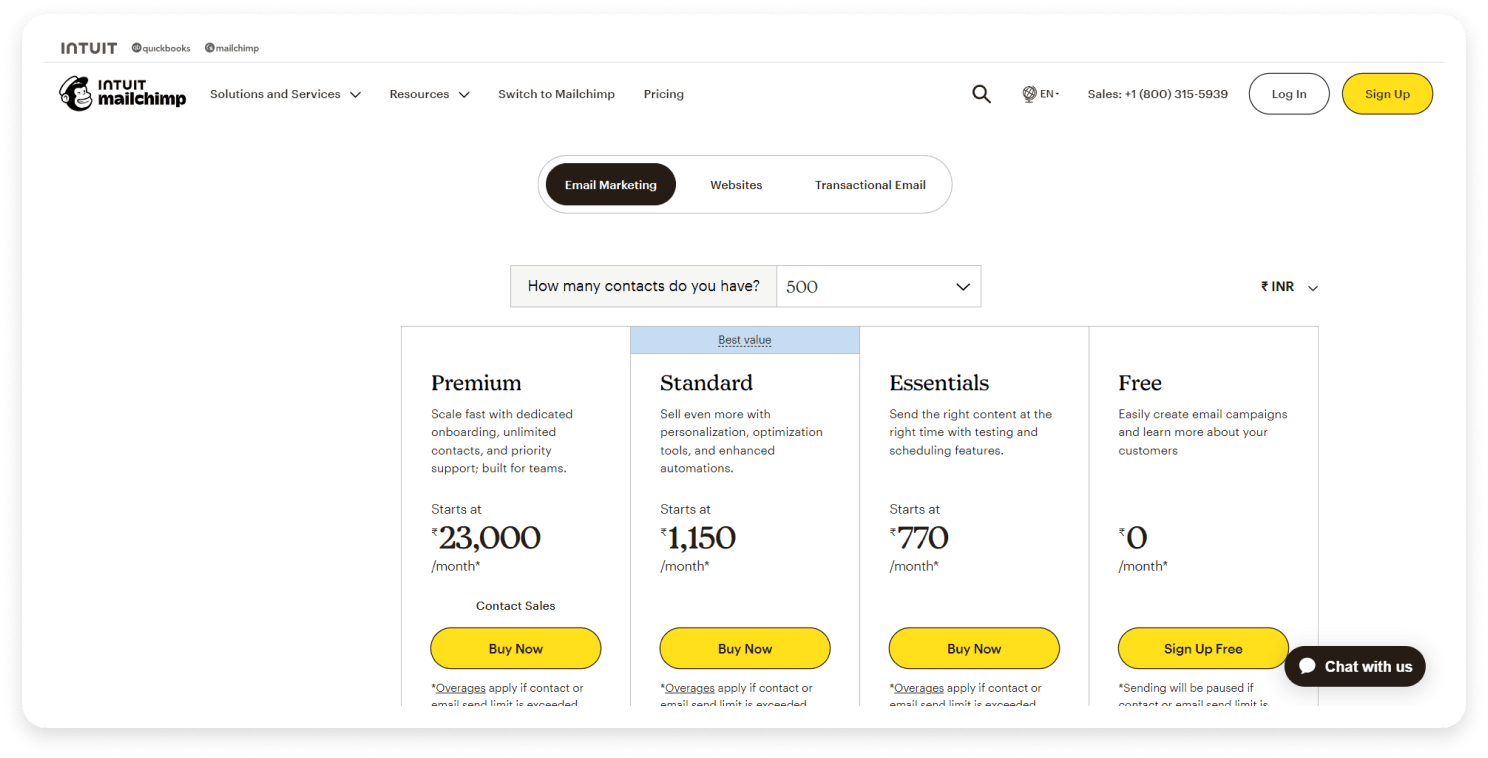Viewport: 1488px width, 758px height.
Task: Switch to the Websites tab
Action: 736,184
